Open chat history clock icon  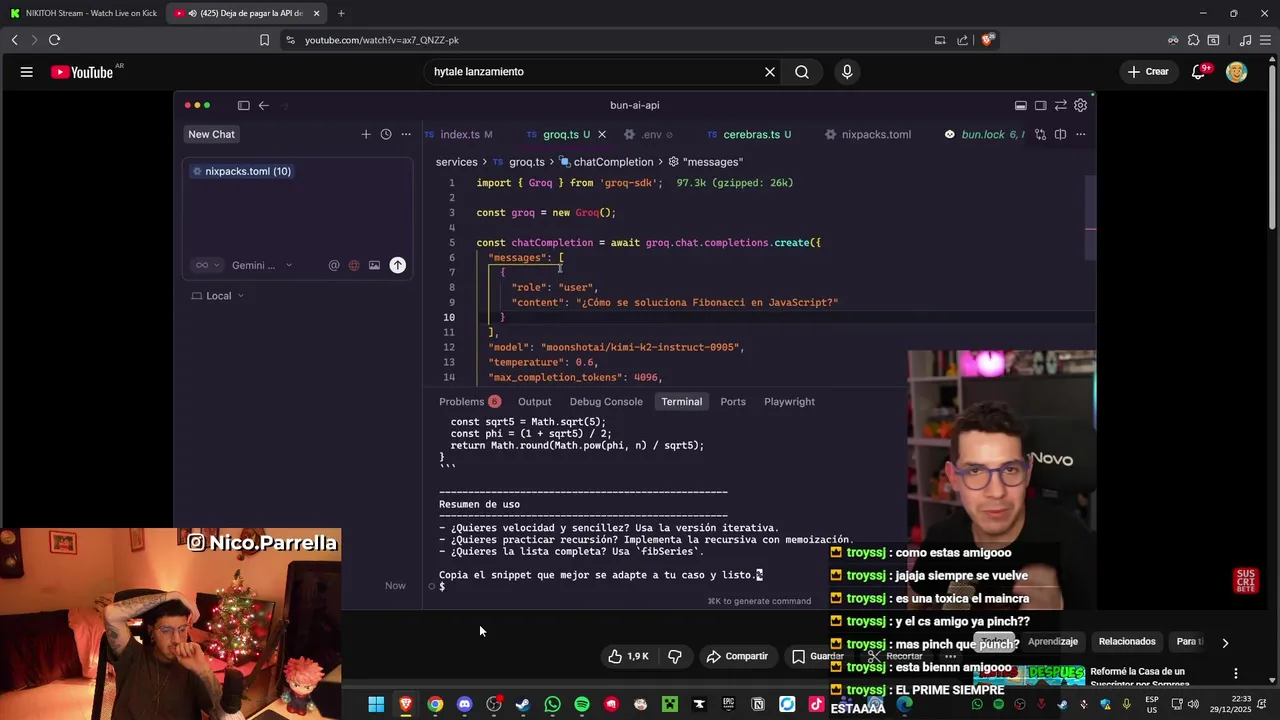click(386, 134)
